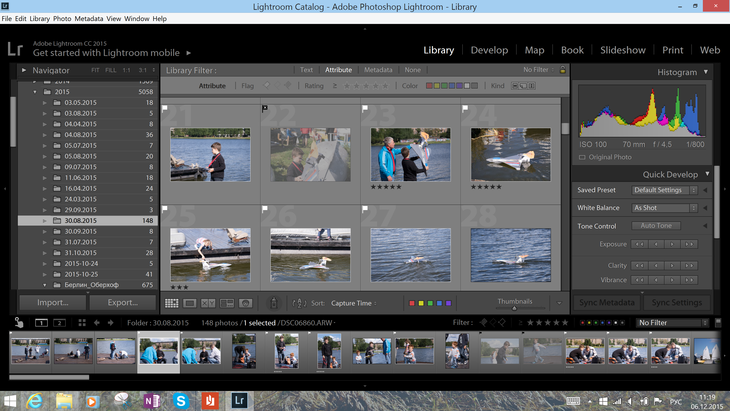Toggle flag on thumbnail 22
This screenshot has height=411, width=730.
(264, 108)
